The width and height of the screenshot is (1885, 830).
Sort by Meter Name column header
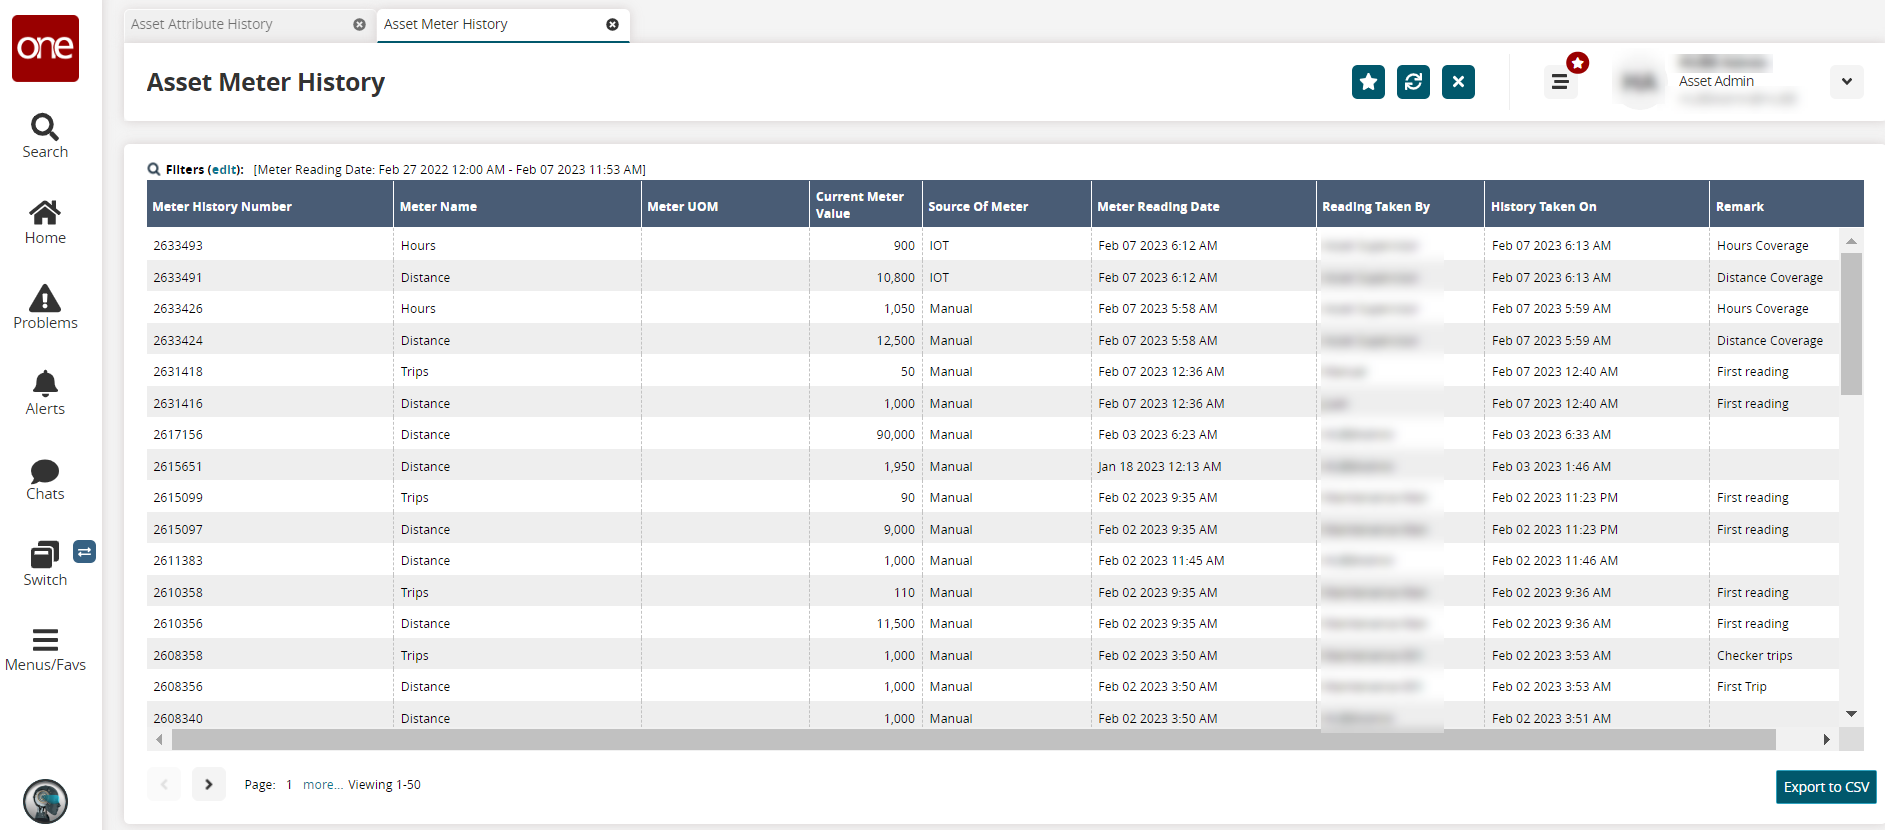[517, 206]
